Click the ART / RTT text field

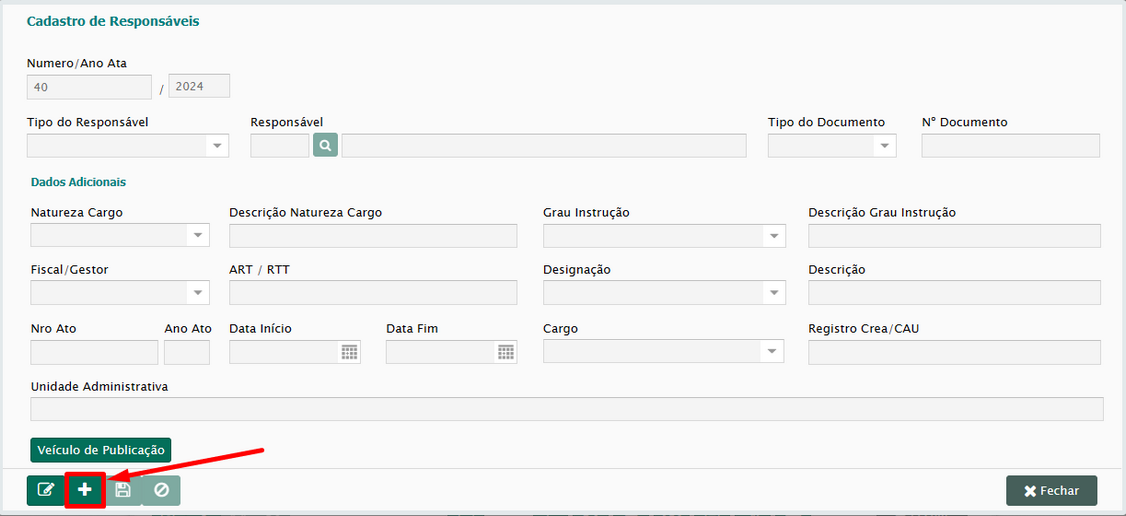[x=373, y=293]
